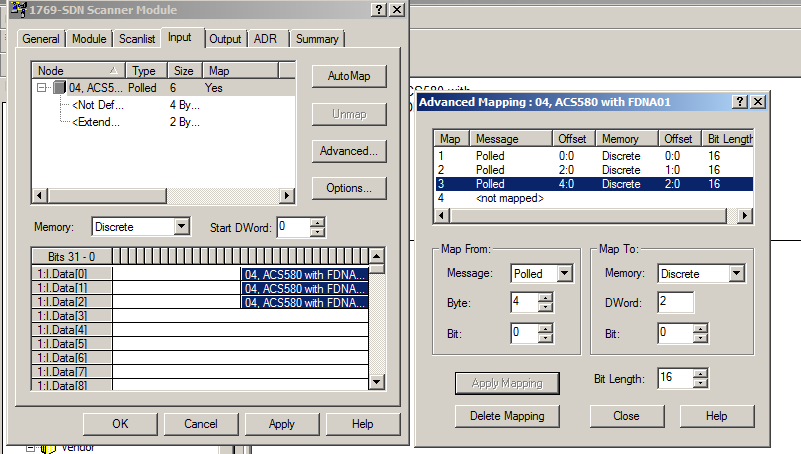Switch to the Output tab

click(x=225, y=39)
